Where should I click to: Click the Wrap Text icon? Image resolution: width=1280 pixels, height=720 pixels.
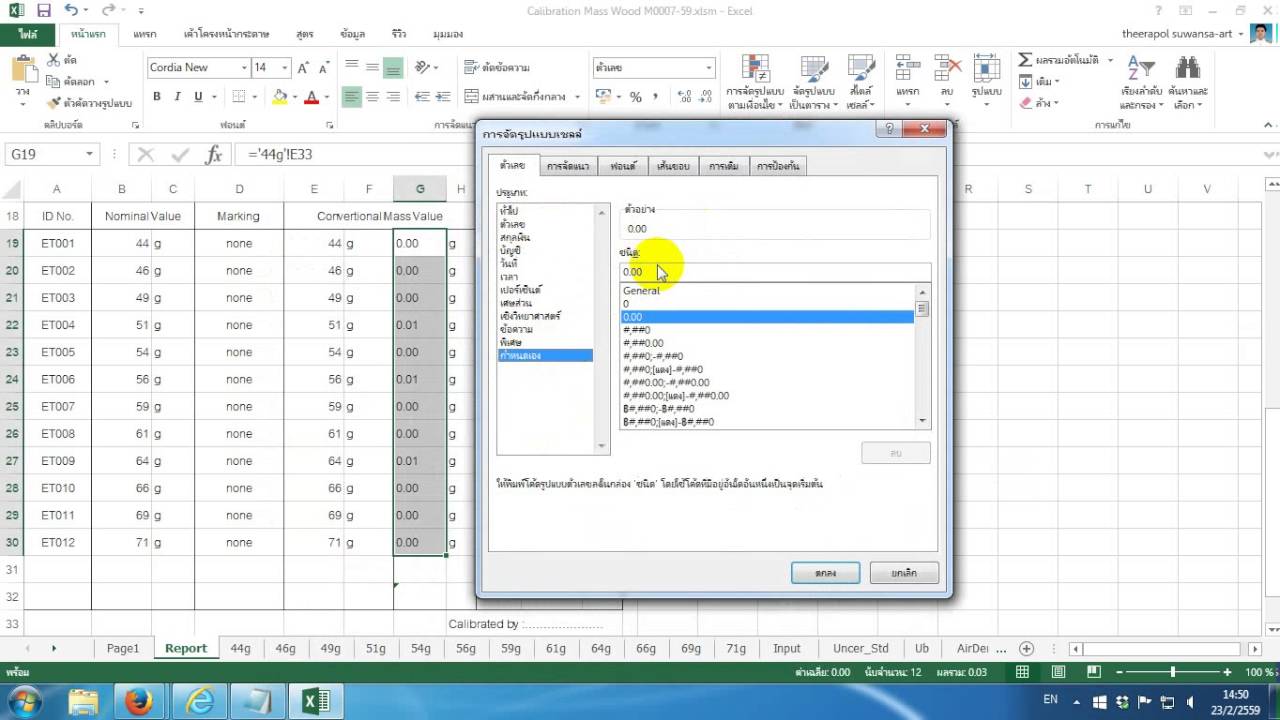pos(473,67)
